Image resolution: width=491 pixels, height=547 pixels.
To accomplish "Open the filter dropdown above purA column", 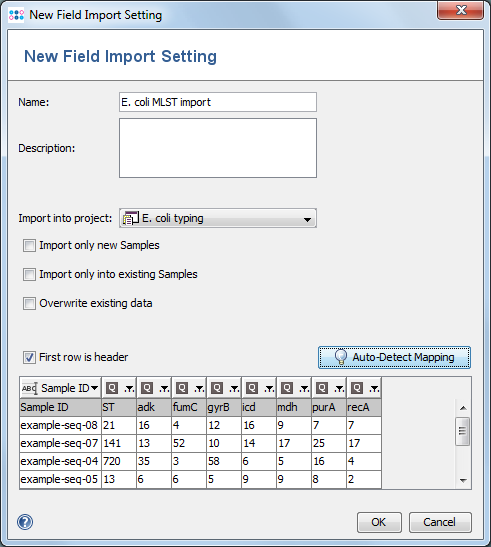I will (339, 388).
